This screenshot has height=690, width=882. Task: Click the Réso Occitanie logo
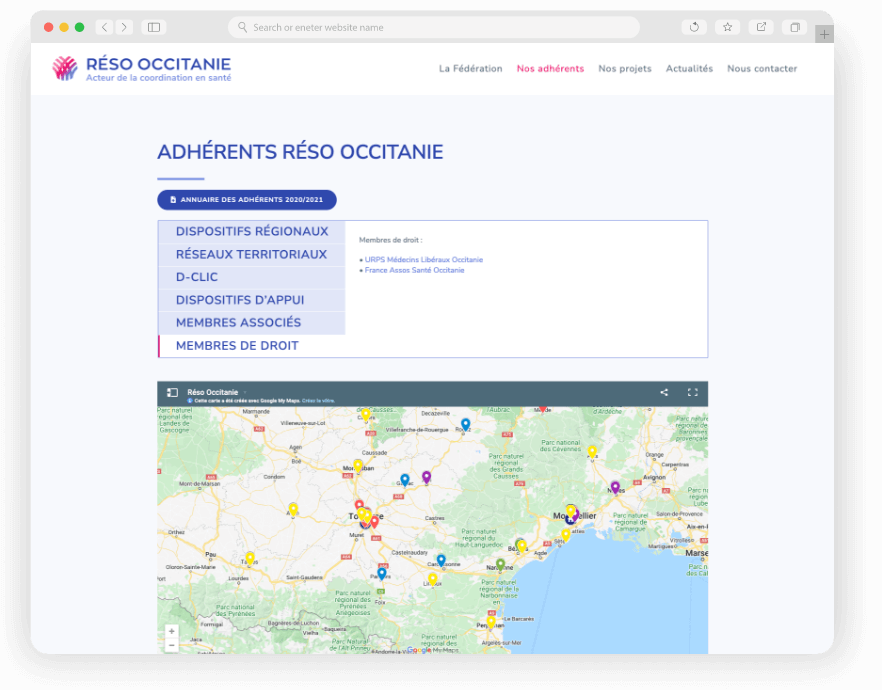pyautogui.click(x=142, y=69)
